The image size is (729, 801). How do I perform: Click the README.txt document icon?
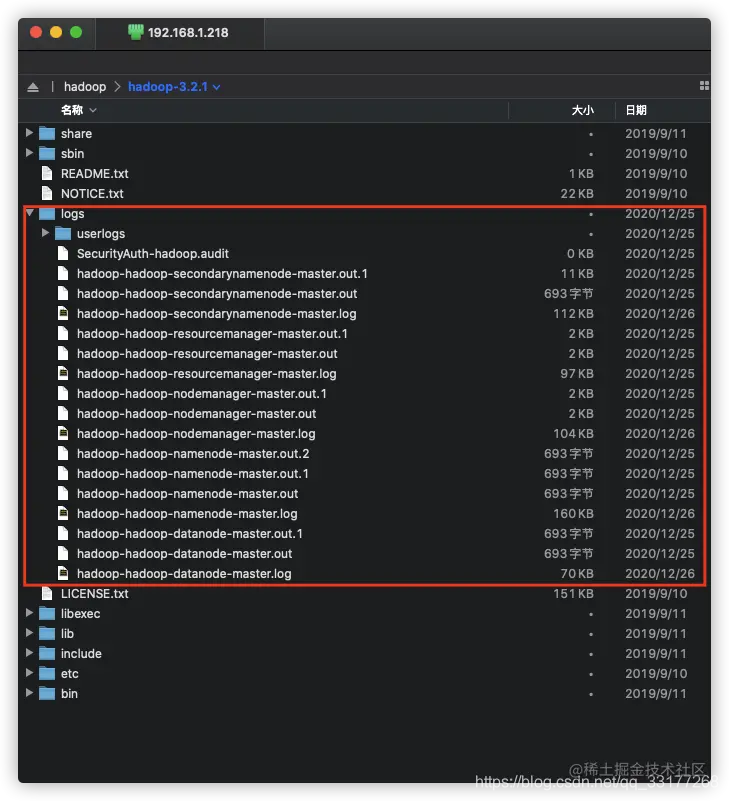[x=47, y=173]
